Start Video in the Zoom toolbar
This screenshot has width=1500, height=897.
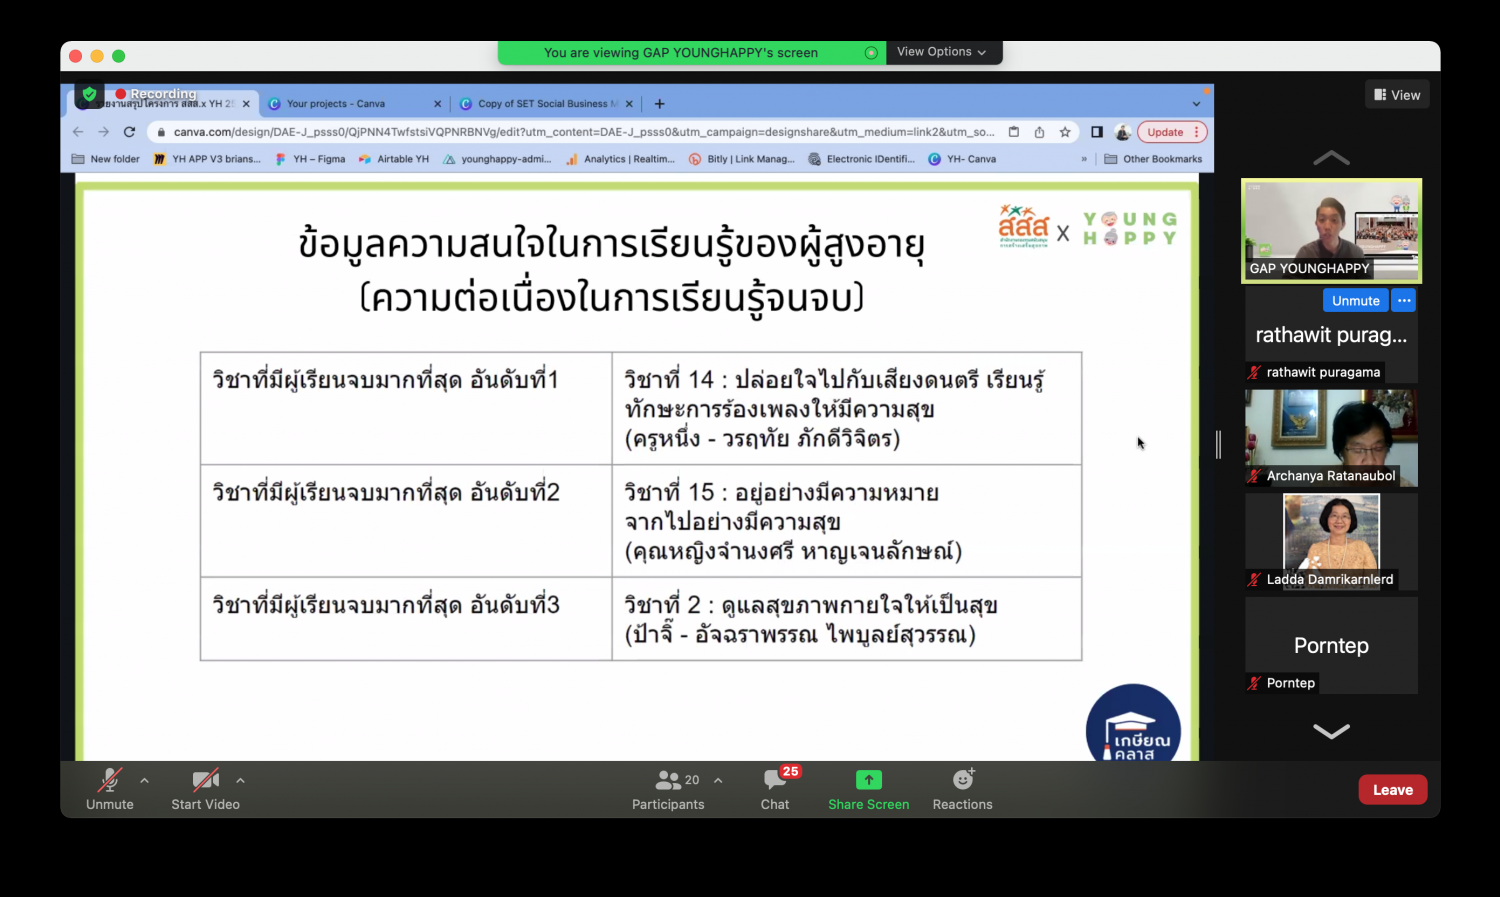(205, 789)
